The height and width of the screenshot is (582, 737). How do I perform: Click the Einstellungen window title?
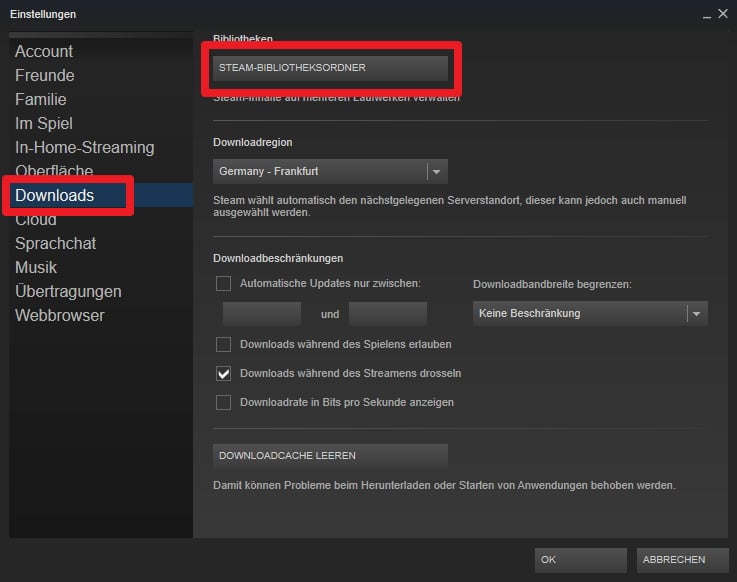43,14
